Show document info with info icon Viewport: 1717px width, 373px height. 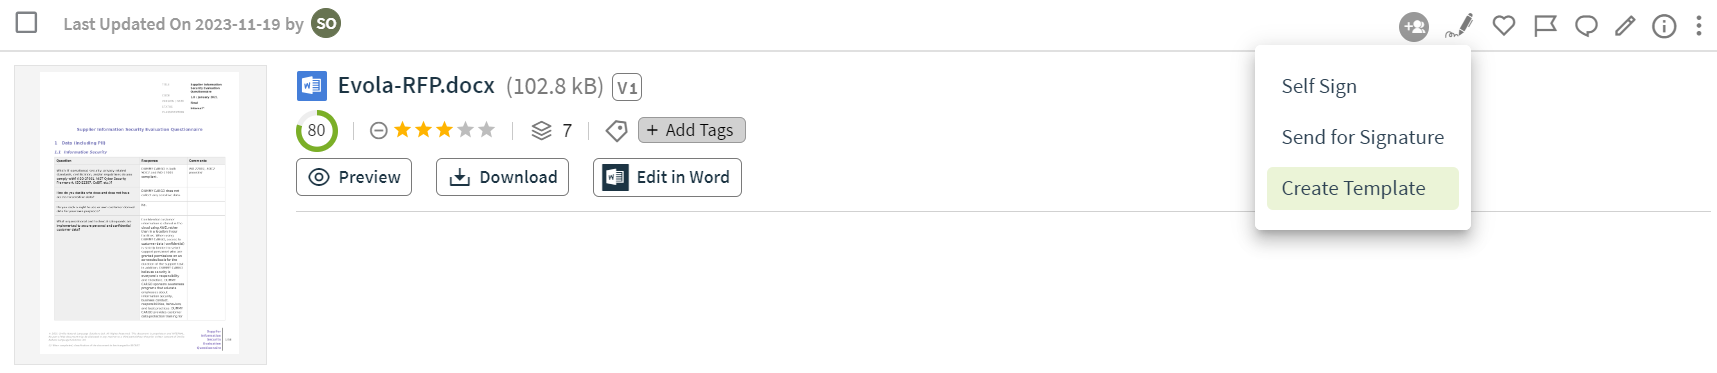coord(1664,26)
